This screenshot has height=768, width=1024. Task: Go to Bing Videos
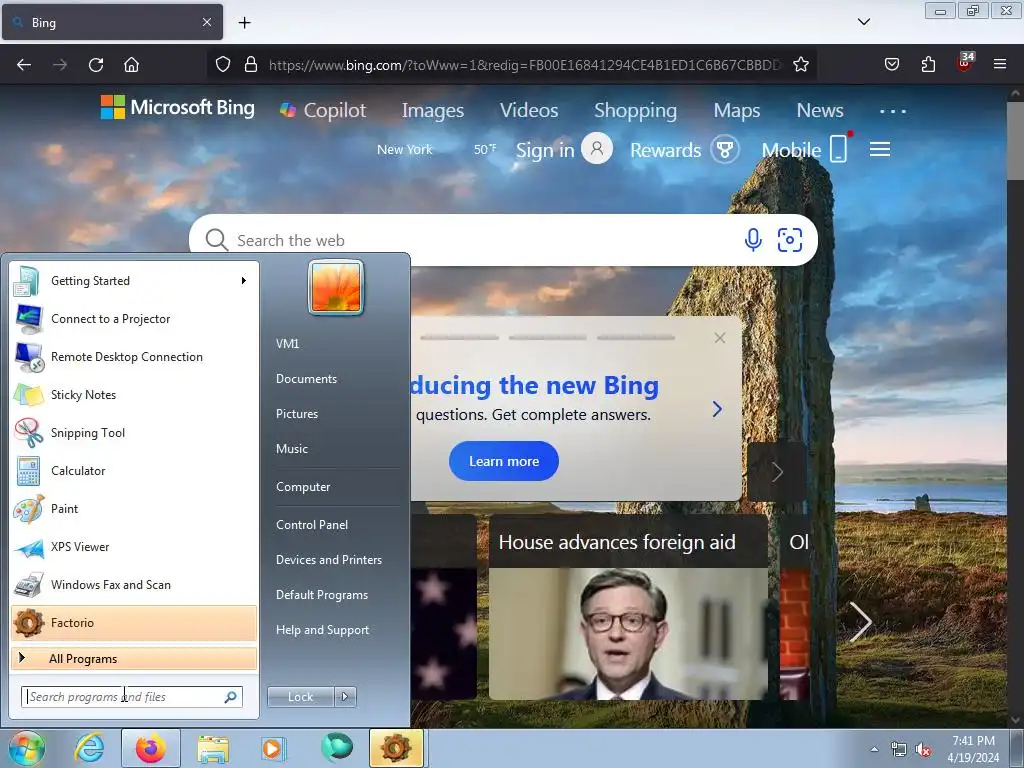click(529, 110)
